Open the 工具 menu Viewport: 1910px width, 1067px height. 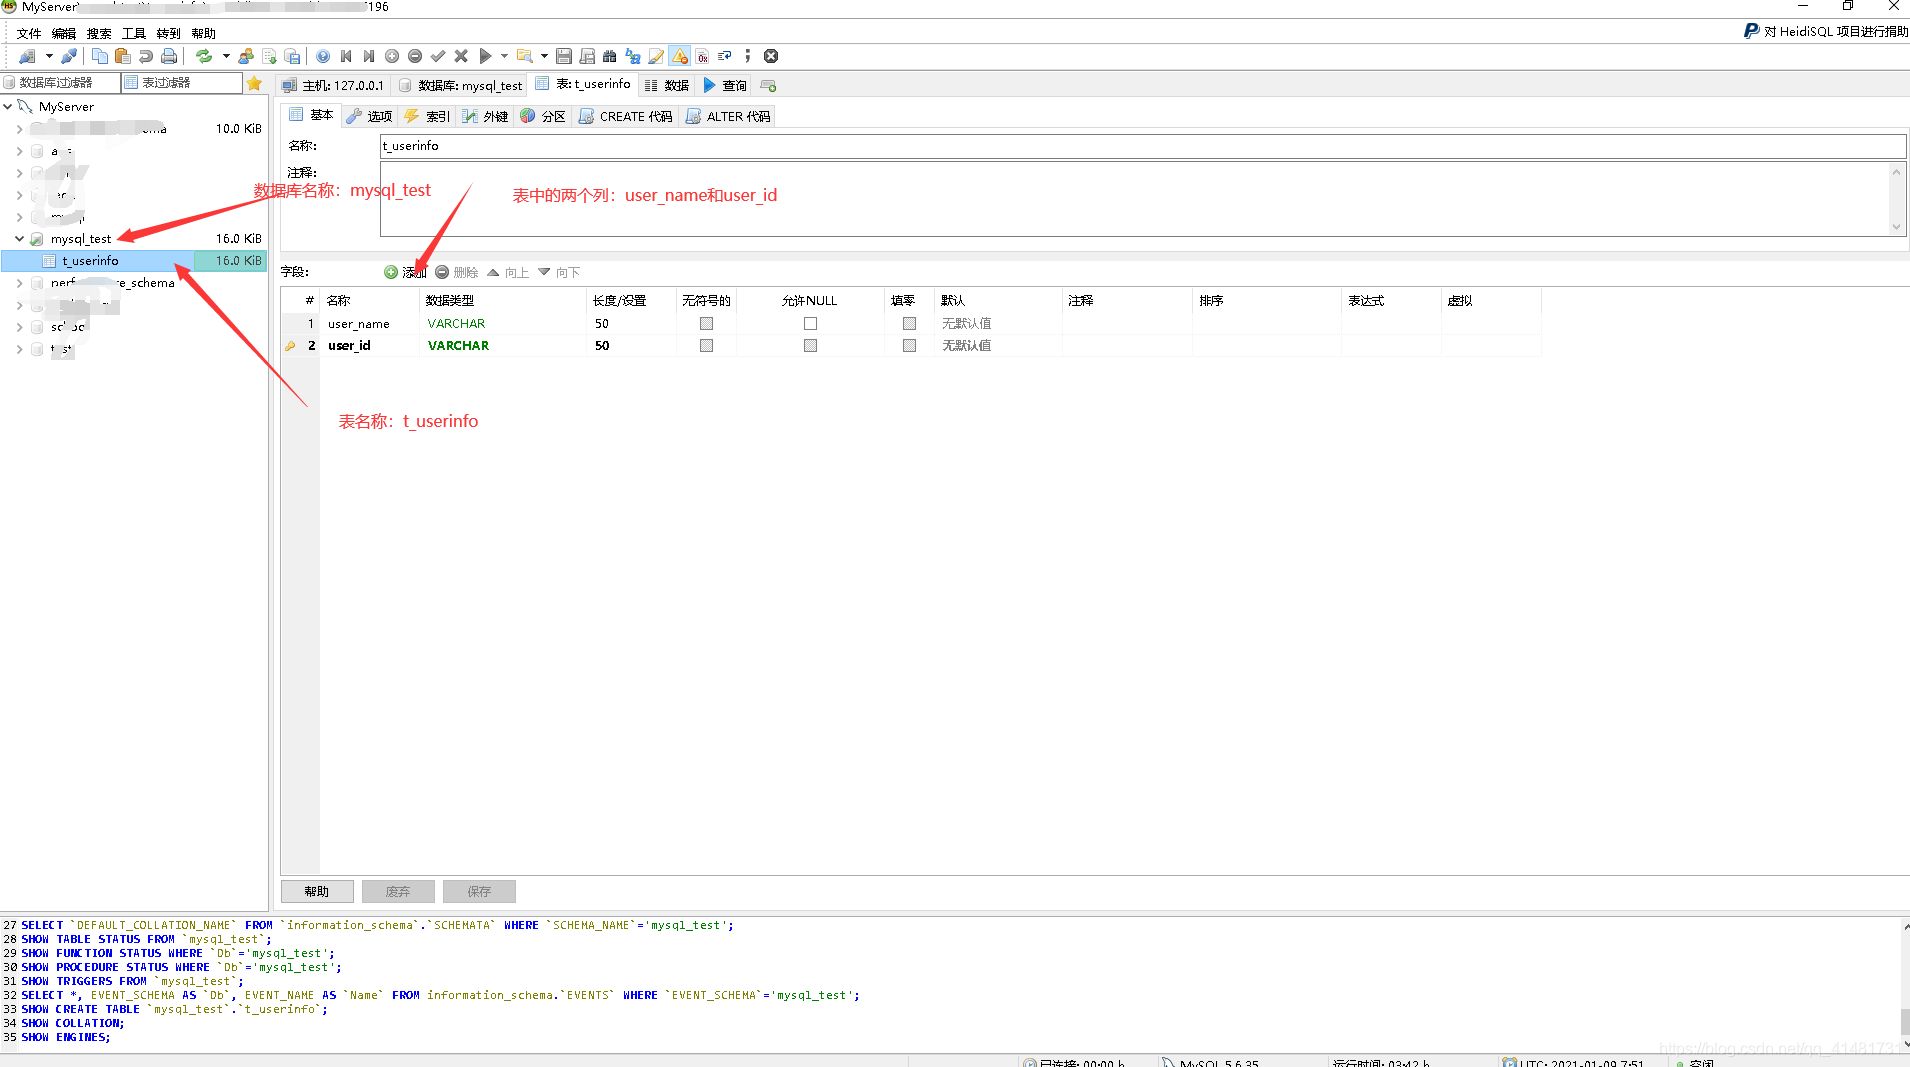(x=134, y=33)
